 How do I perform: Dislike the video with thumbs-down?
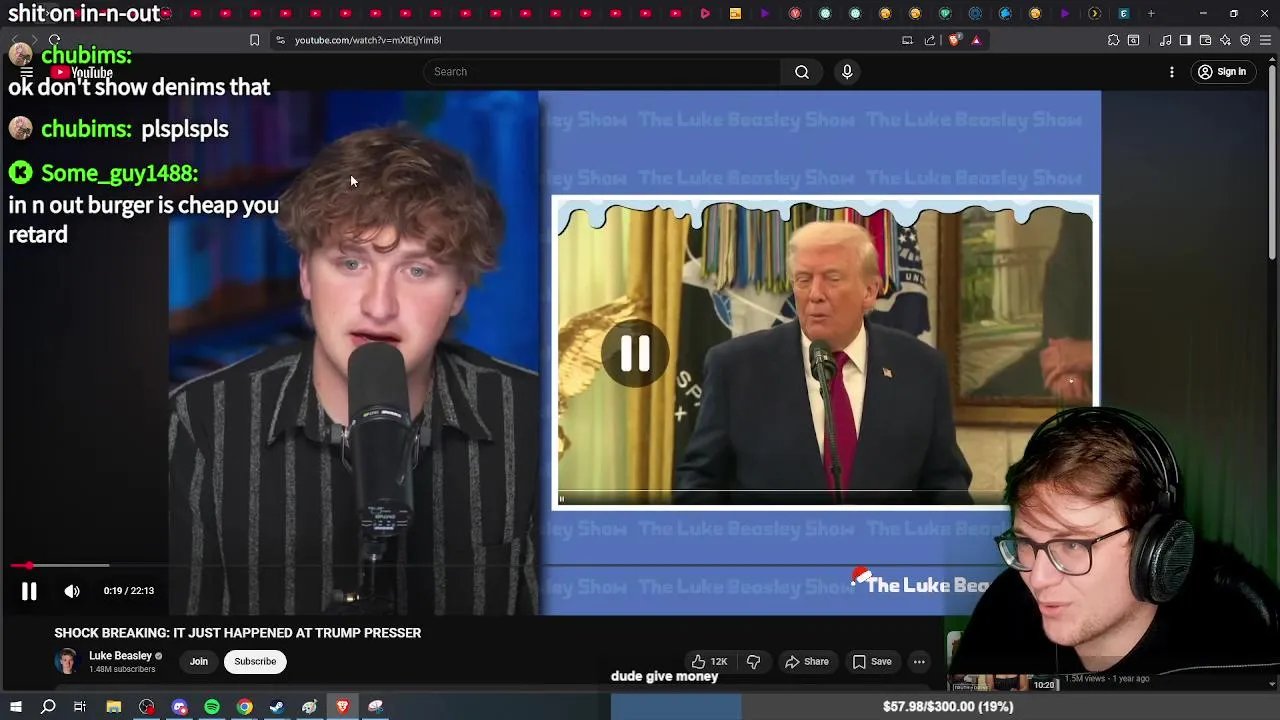pos(753,661)
